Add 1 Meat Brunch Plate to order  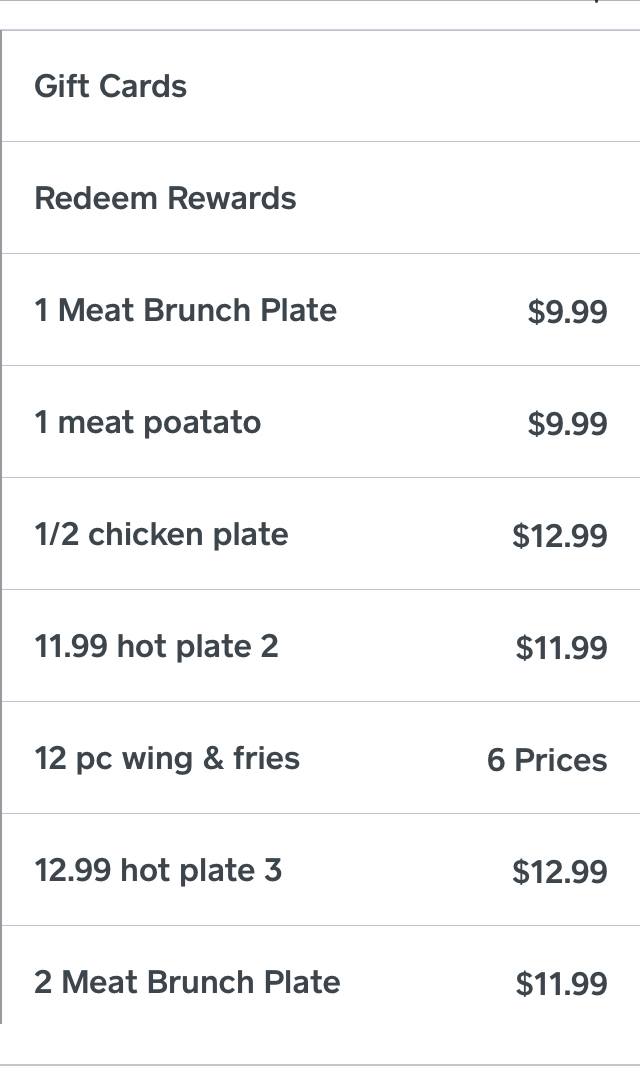pos(185,310)
